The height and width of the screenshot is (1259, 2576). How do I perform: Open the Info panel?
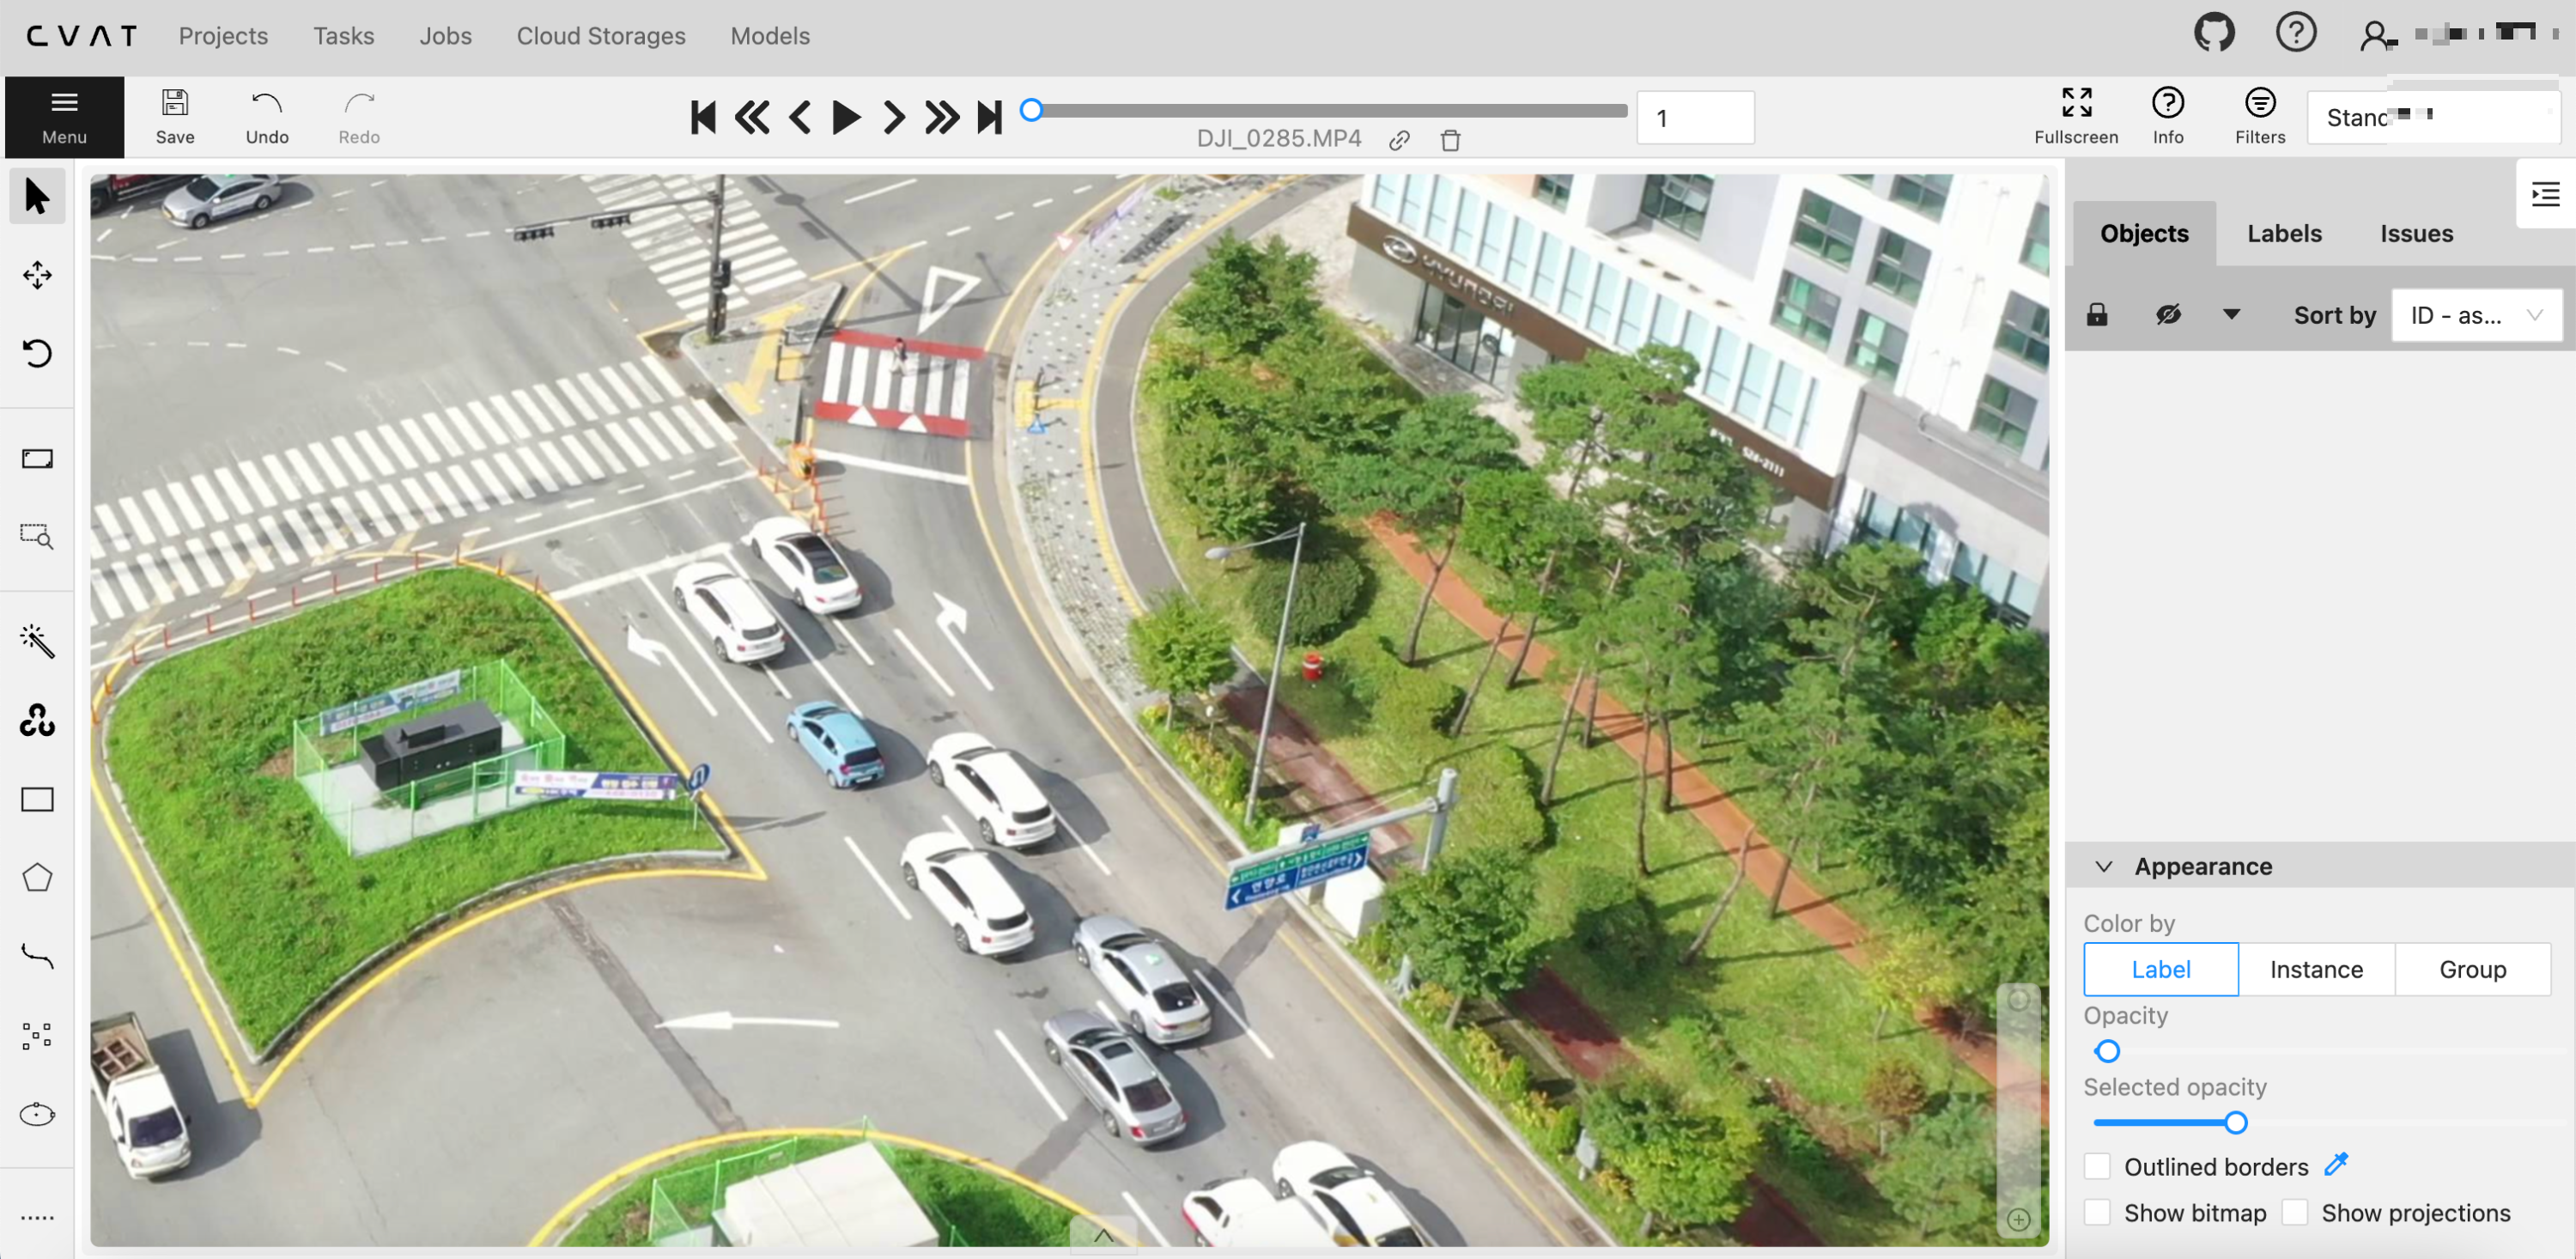tap(2167, 116)
